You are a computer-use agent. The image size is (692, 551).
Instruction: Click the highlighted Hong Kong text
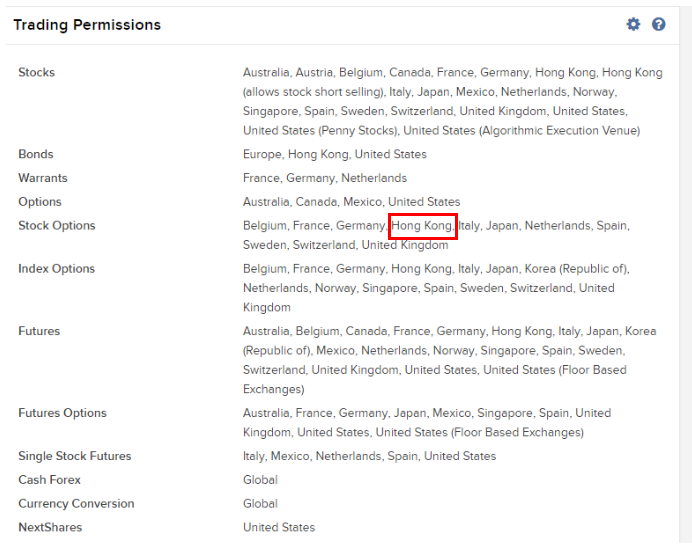coord(422,226)
